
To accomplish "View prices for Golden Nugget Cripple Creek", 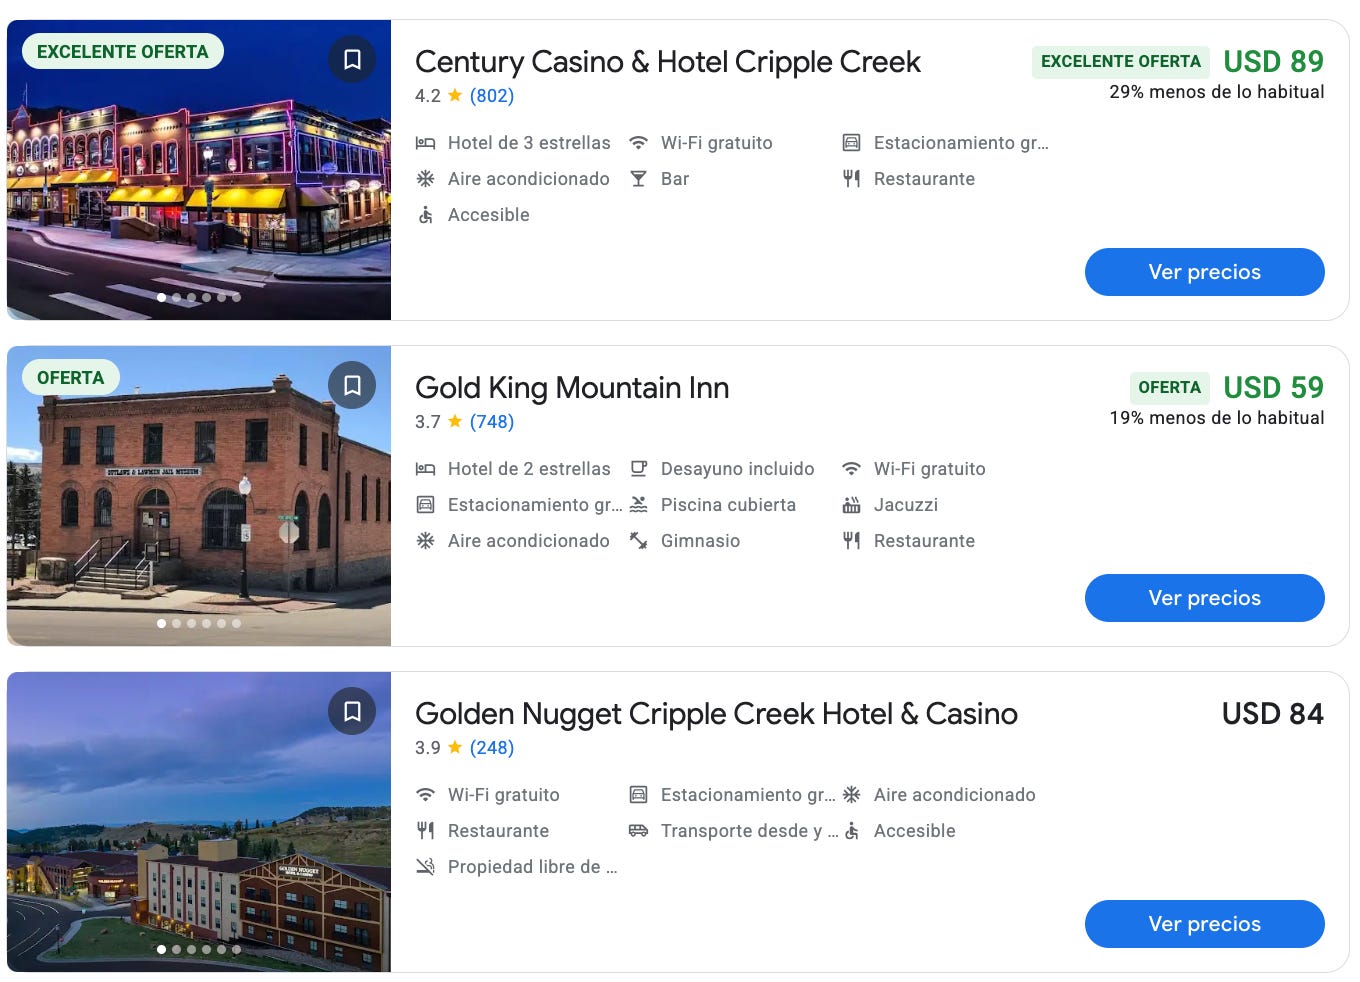I will tap(1204, 924).
